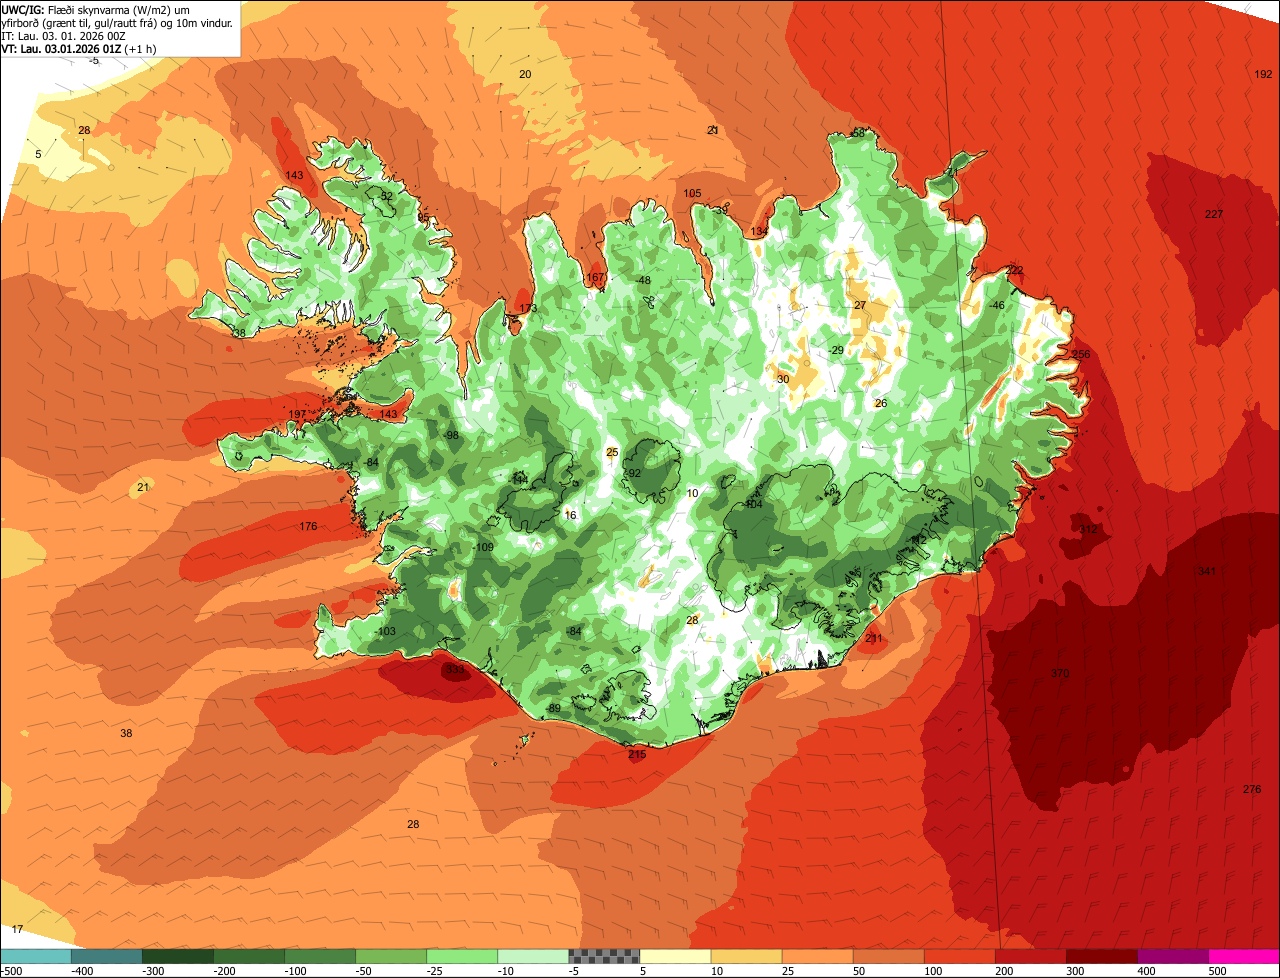Click the 26 value in eastern Iceland
The image size is (1280, 978).
click(x=881, y=403)
